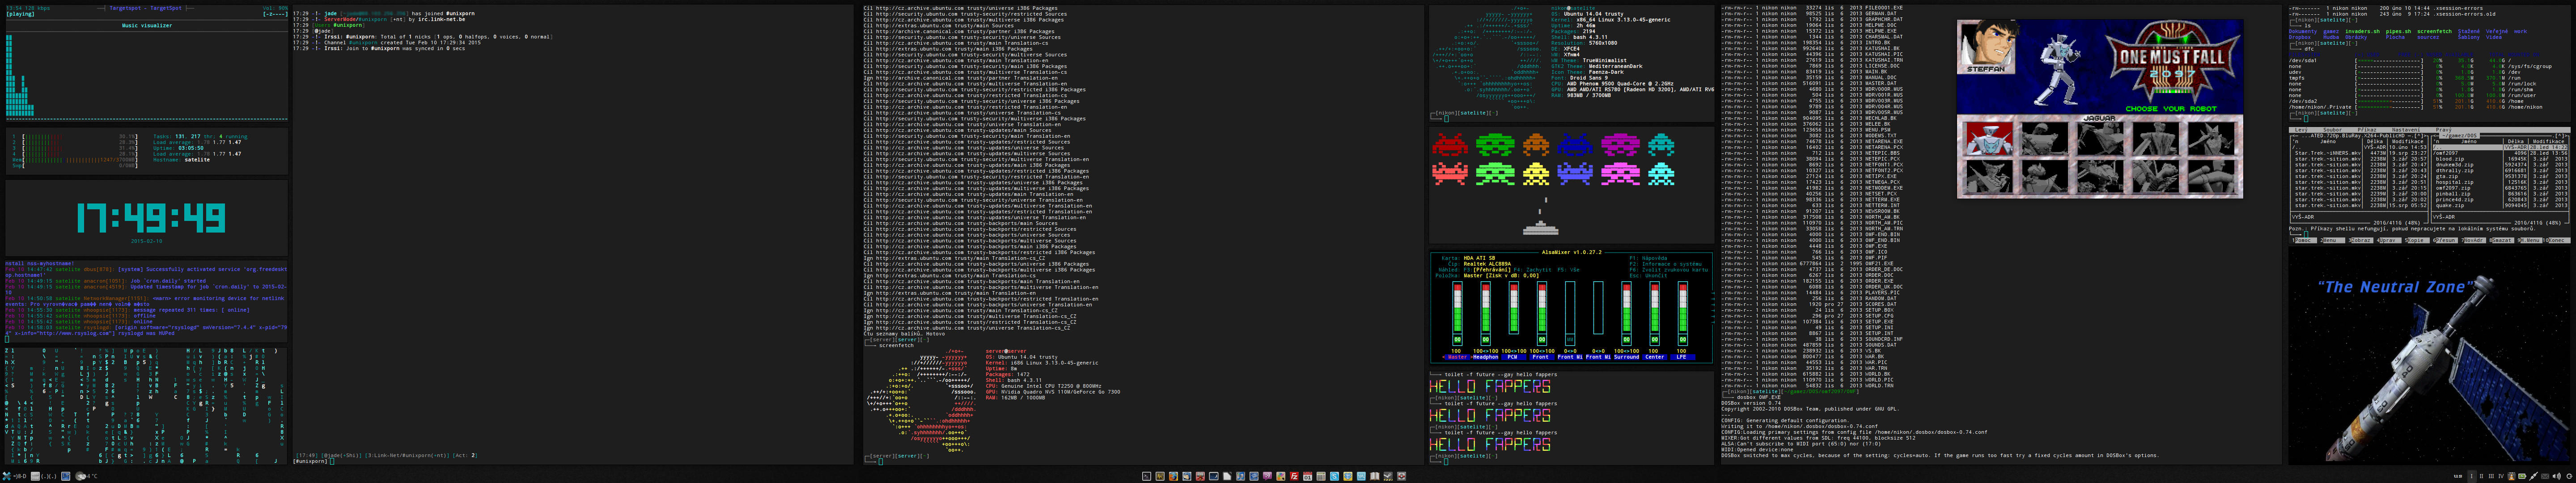Open the open-book dictionary icon
This screenshot has height=483, width=2576.
(x=1375, y=476)
